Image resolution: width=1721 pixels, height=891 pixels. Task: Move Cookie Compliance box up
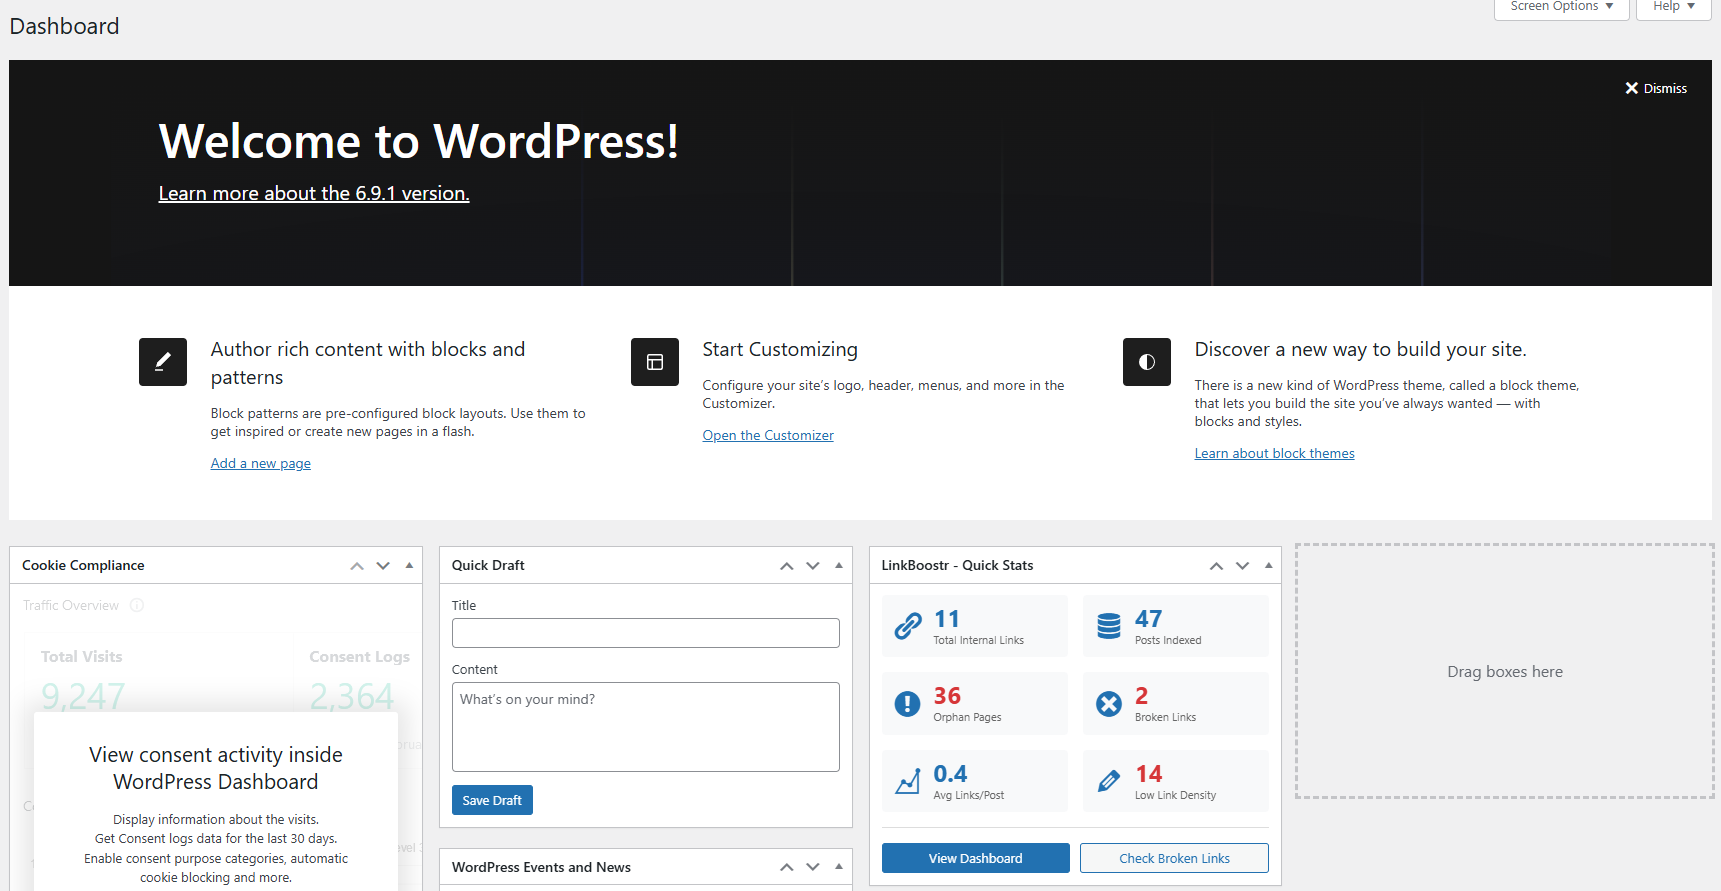point(357,566)
